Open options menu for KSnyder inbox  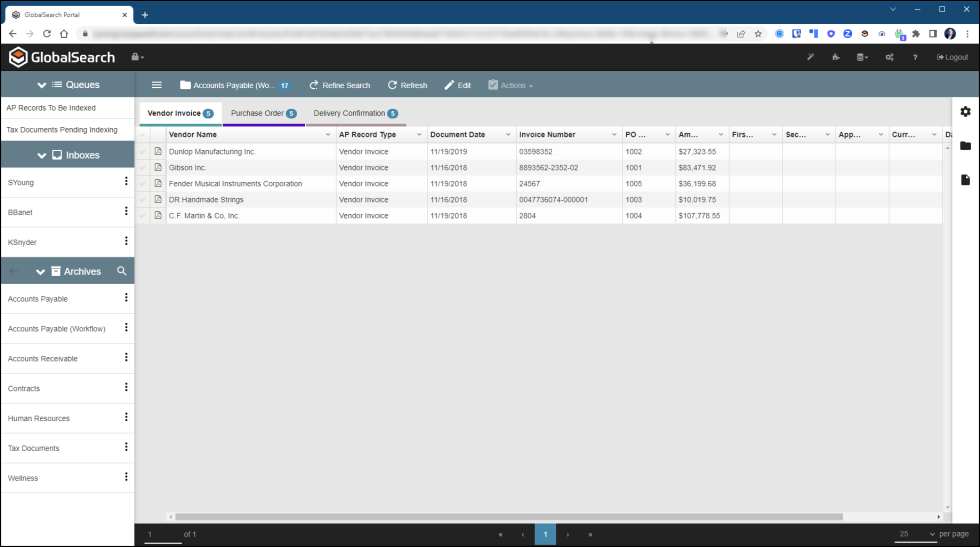click(x=126, y=241)
